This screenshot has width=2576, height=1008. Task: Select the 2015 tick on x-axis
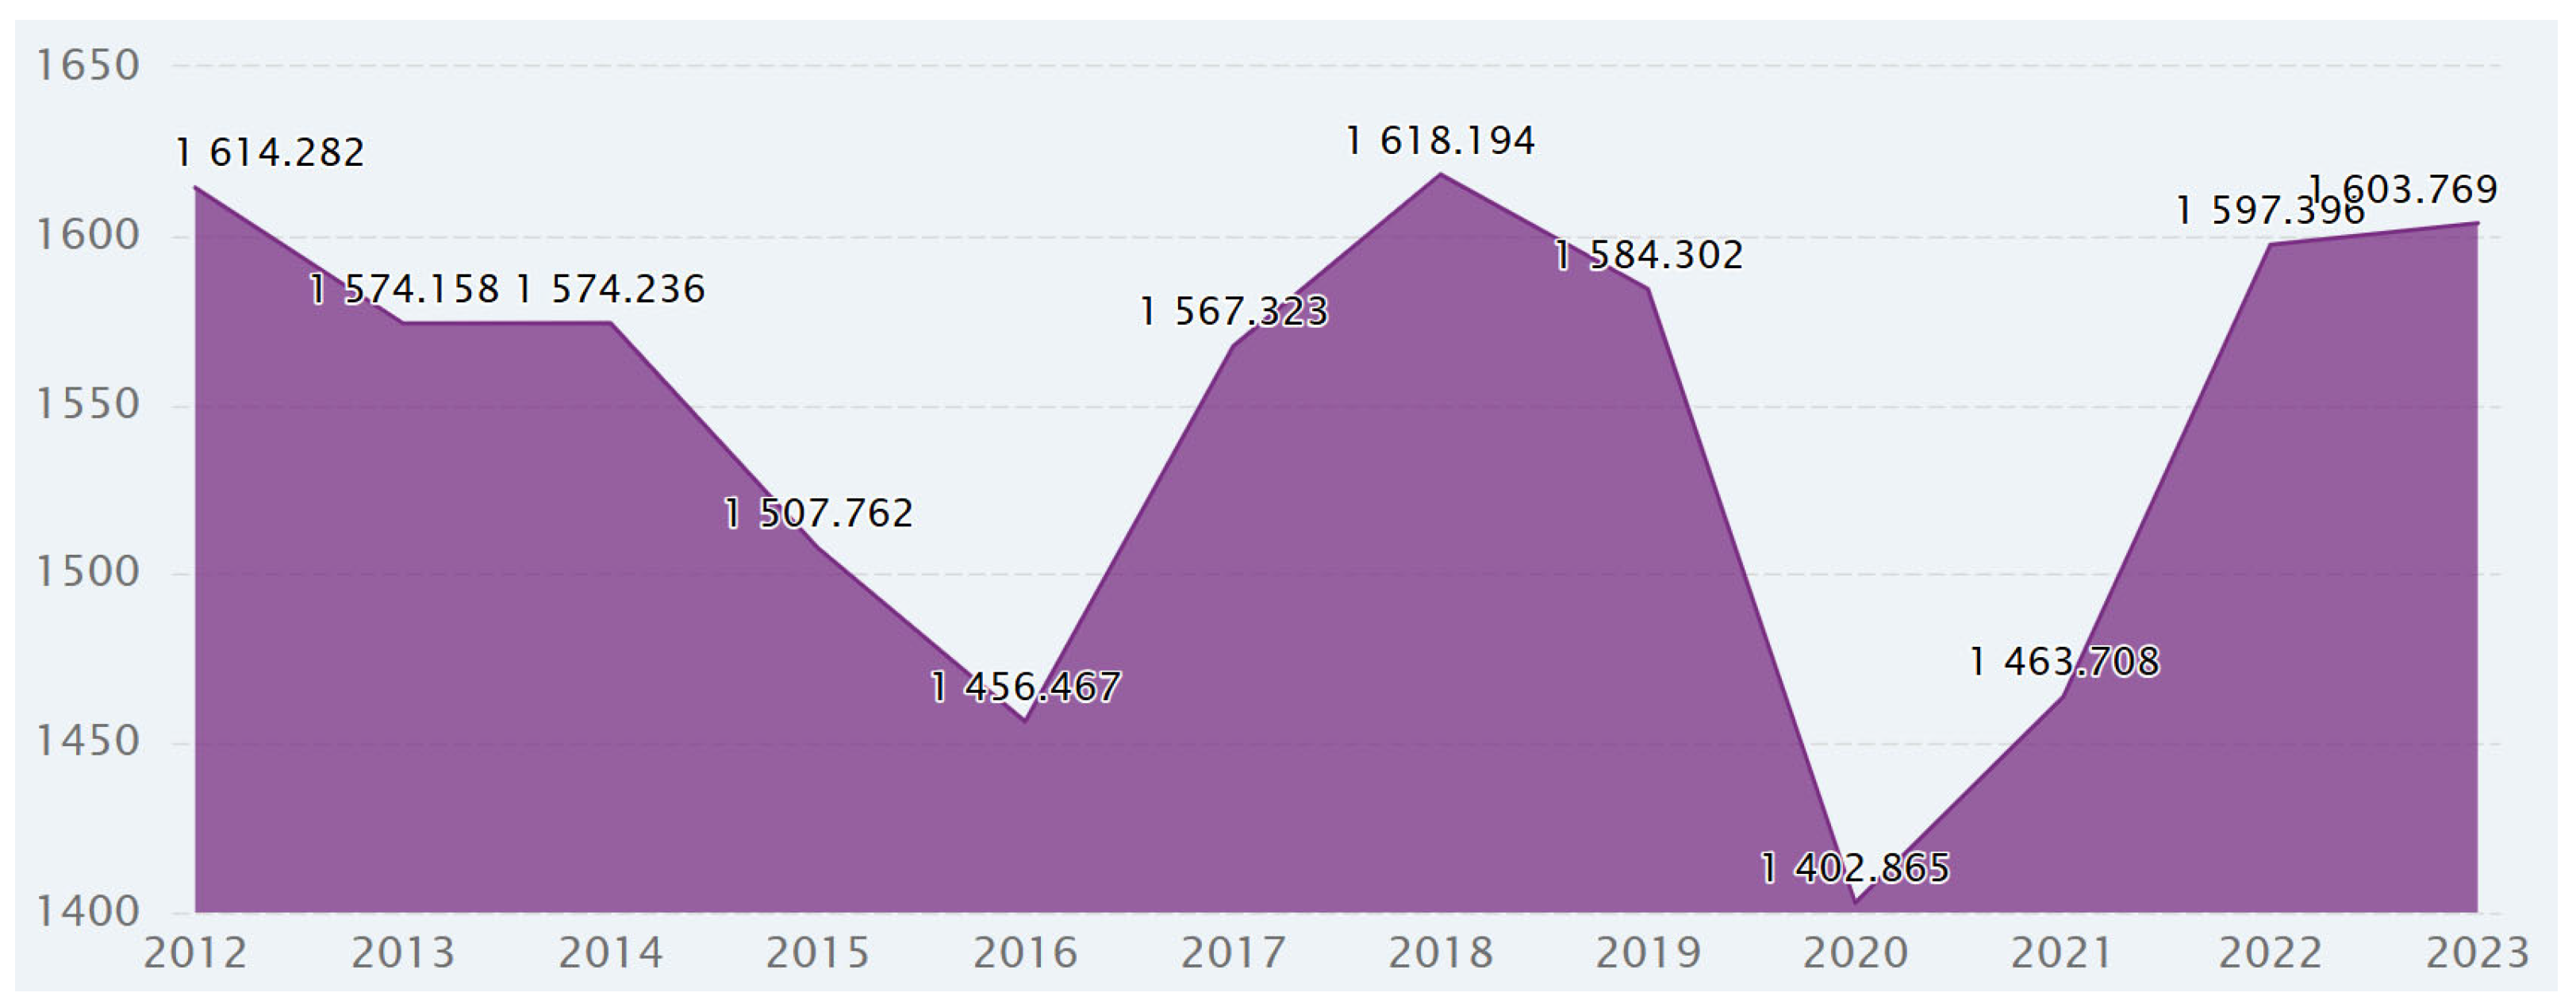[818, 953]
